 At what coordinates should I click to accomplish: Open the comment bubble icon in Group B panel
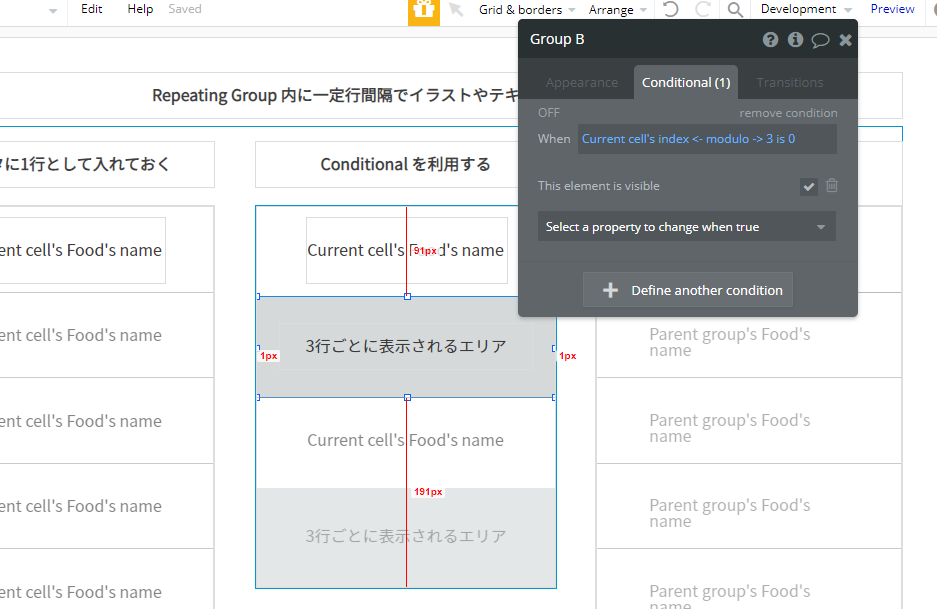[820, 40]
